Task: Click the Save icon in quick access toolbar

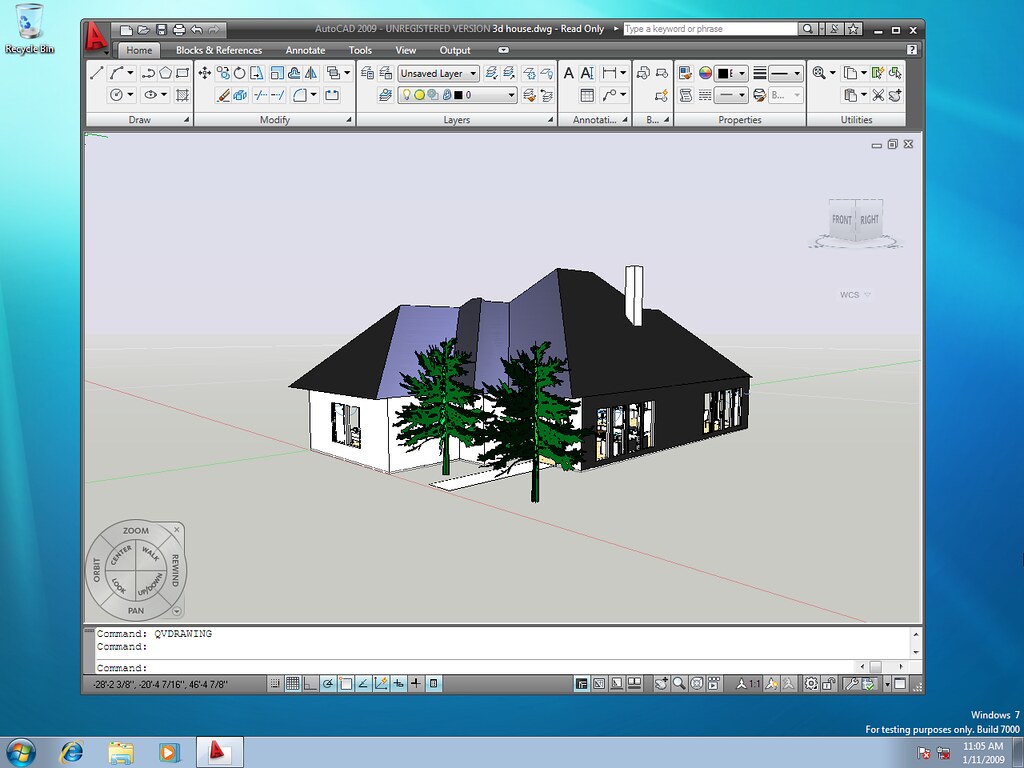Action: tap(161, 29)
